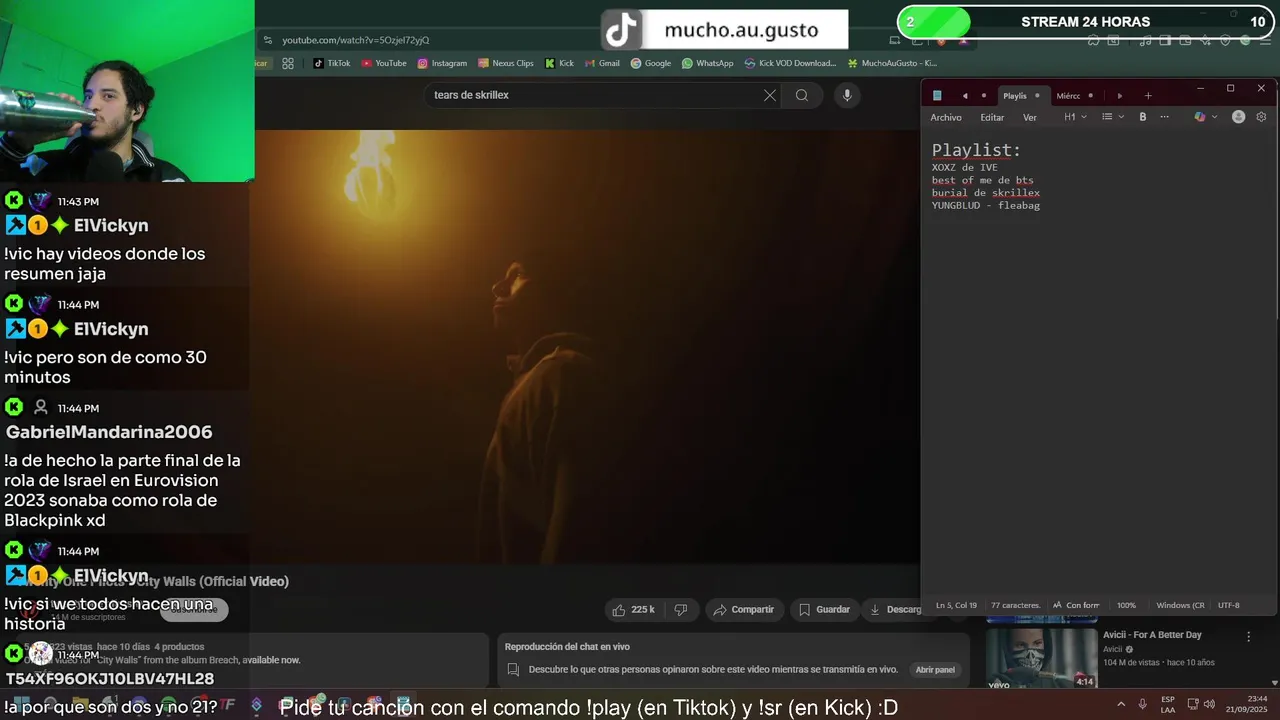Open the taskbar clock showing 23:44
Image resolution: width=1280 pixels, height=720 pixels.
(x=1245, y=704)
